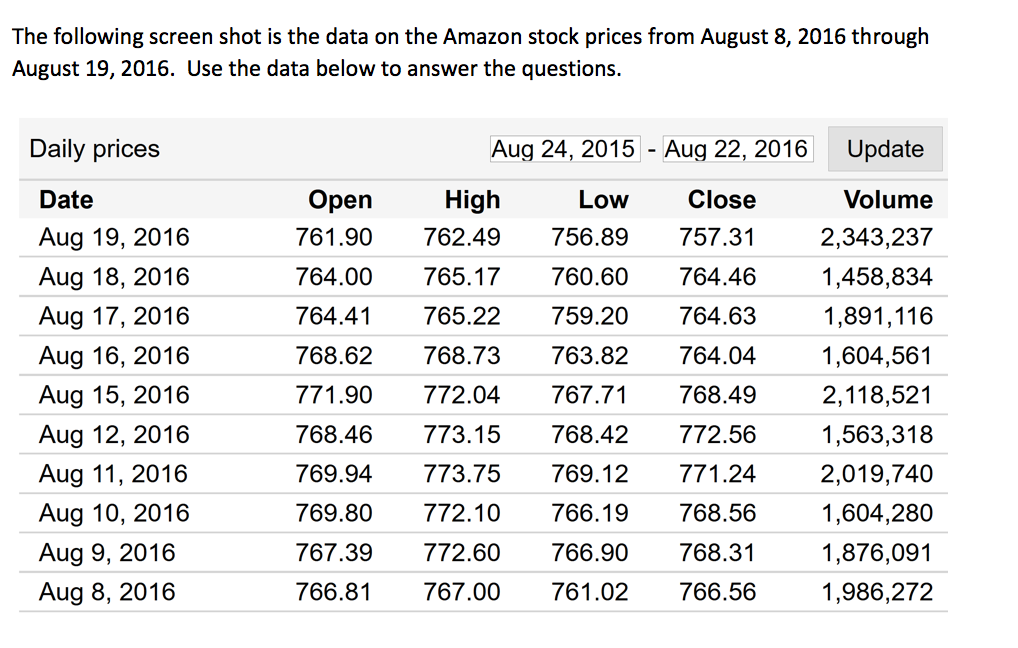Click the Open column header

point(340,199)
